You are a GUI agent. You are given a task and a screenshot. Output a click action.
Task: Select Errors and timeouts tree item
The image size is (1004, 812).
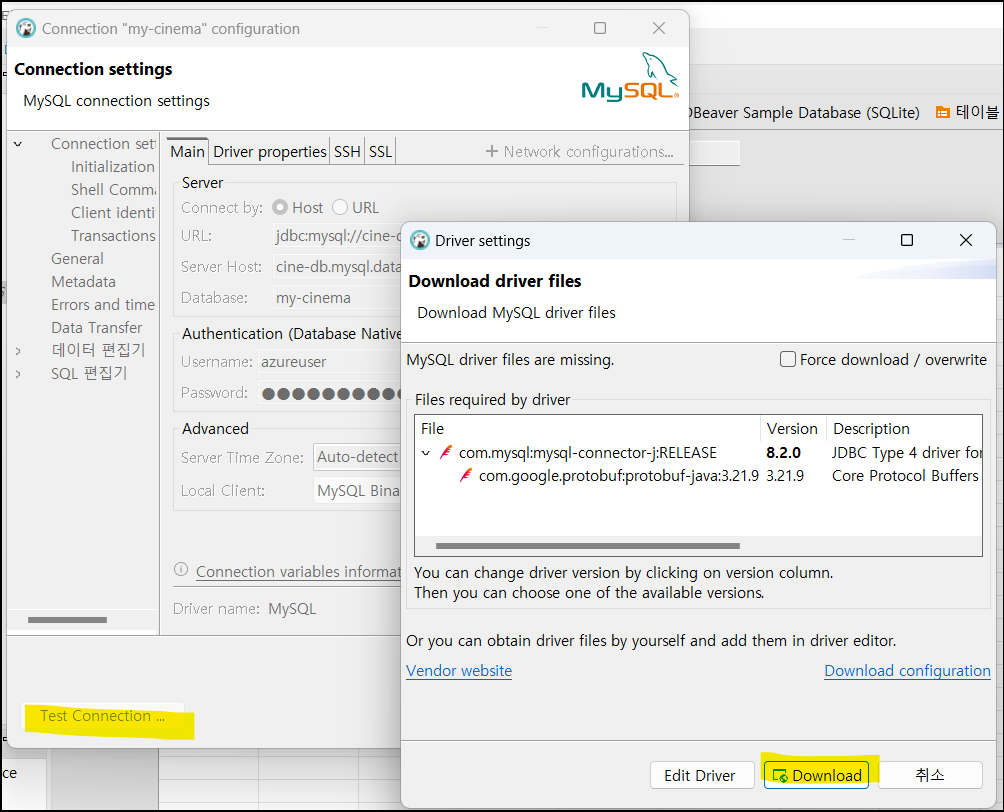pyautogui.click(x=102, y=305)
